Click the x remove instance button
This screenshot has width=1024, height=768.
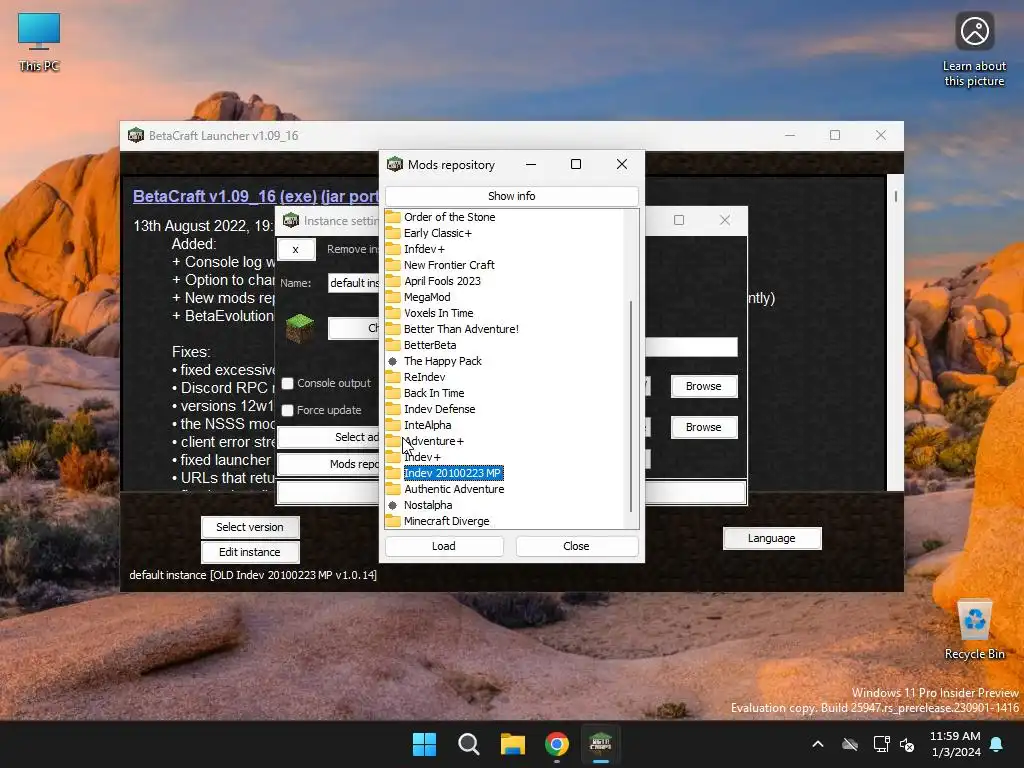point(296,249)
